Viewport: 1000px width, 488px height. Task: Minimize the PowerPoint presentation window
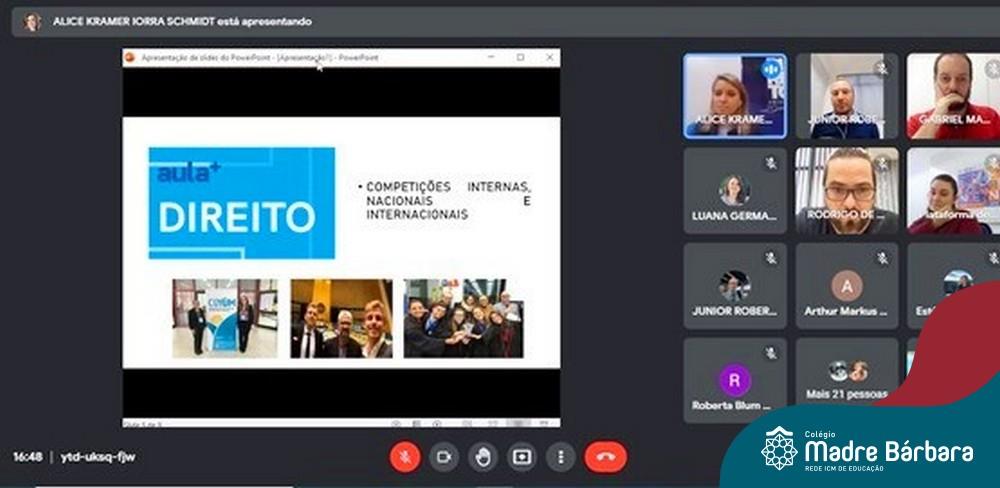[491, 57]
